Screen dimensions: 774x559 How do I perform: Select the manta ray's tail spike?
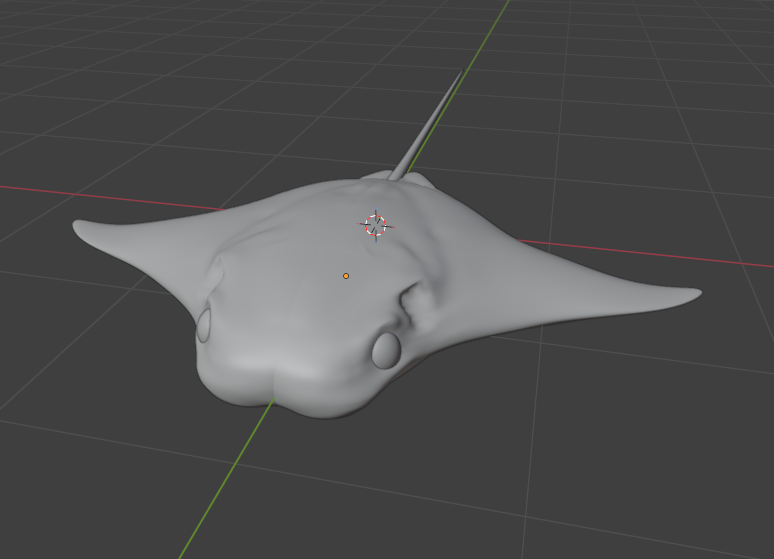coord(425,125)
